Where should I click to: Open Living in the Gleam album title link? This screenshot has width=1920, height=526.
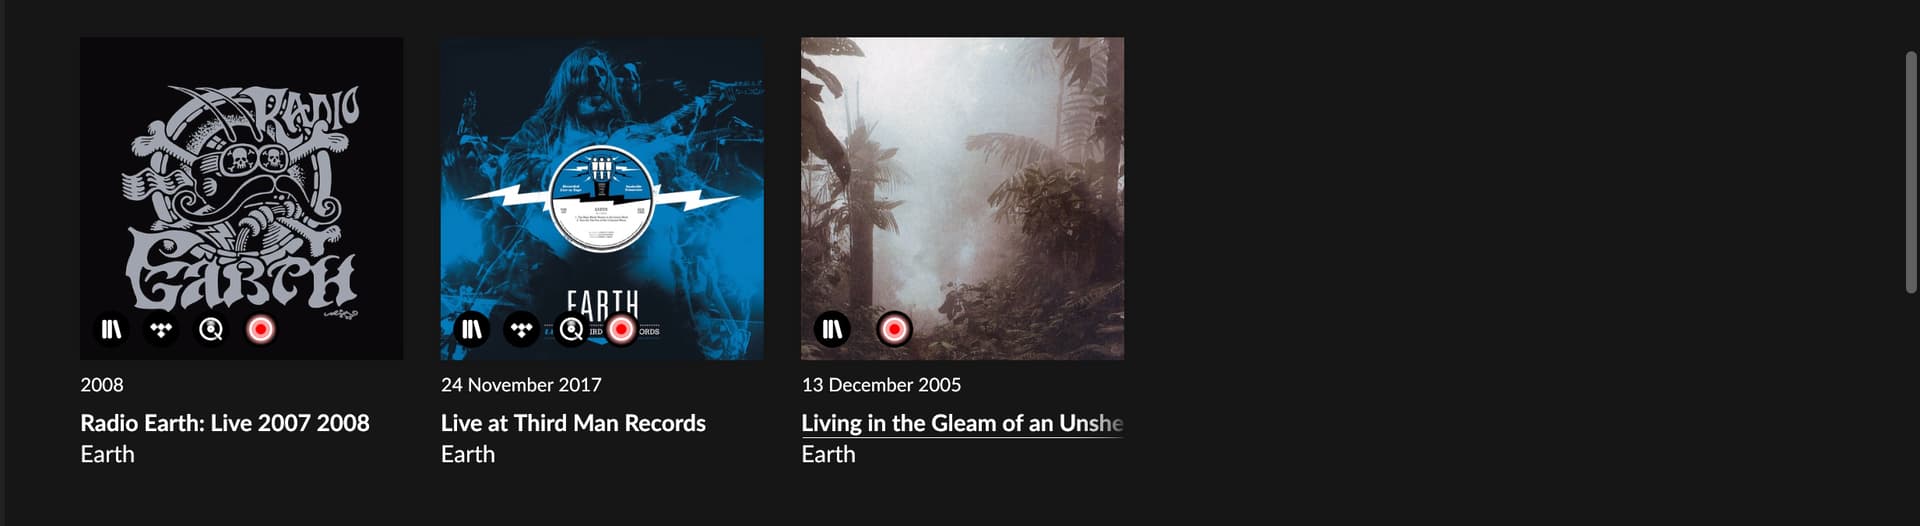962,423
